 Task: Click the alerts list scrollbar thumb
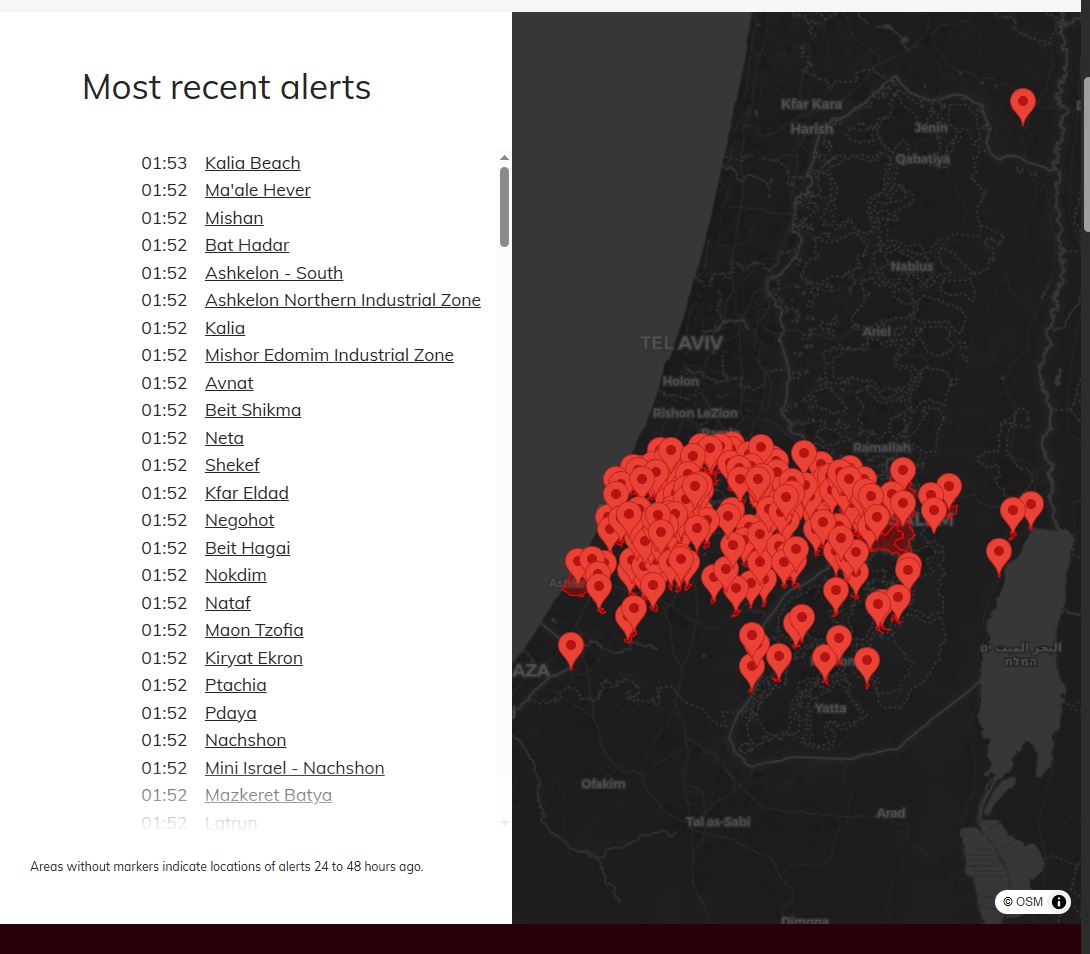click(505, 207)
